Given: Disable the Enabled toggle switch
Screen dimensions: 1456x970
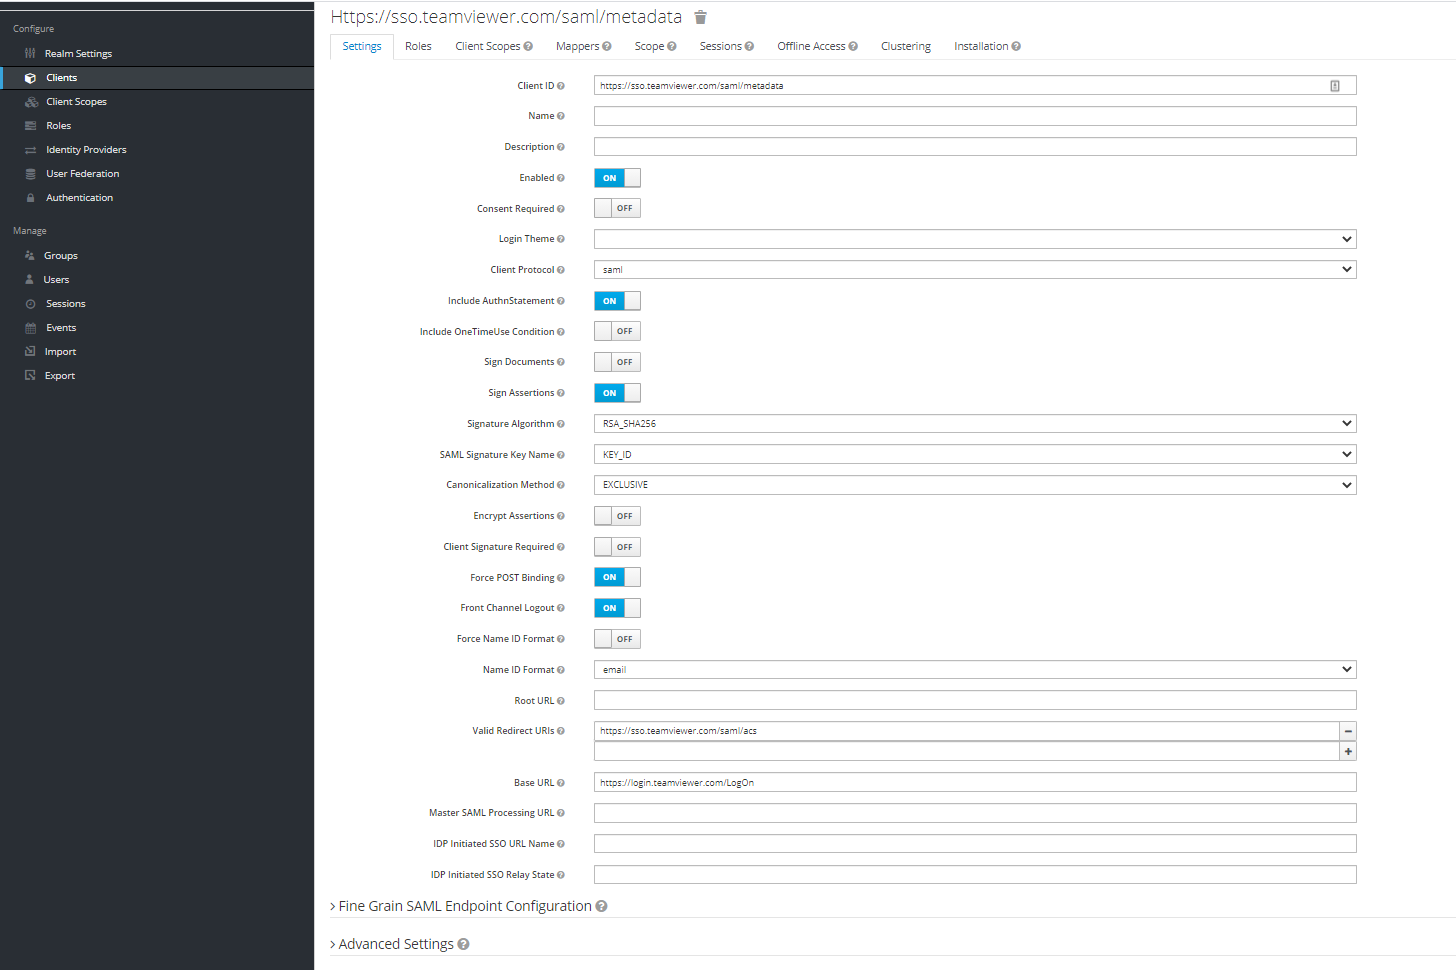Looking at the screenshot, I should pyautogui.click(x=617, y=178).
